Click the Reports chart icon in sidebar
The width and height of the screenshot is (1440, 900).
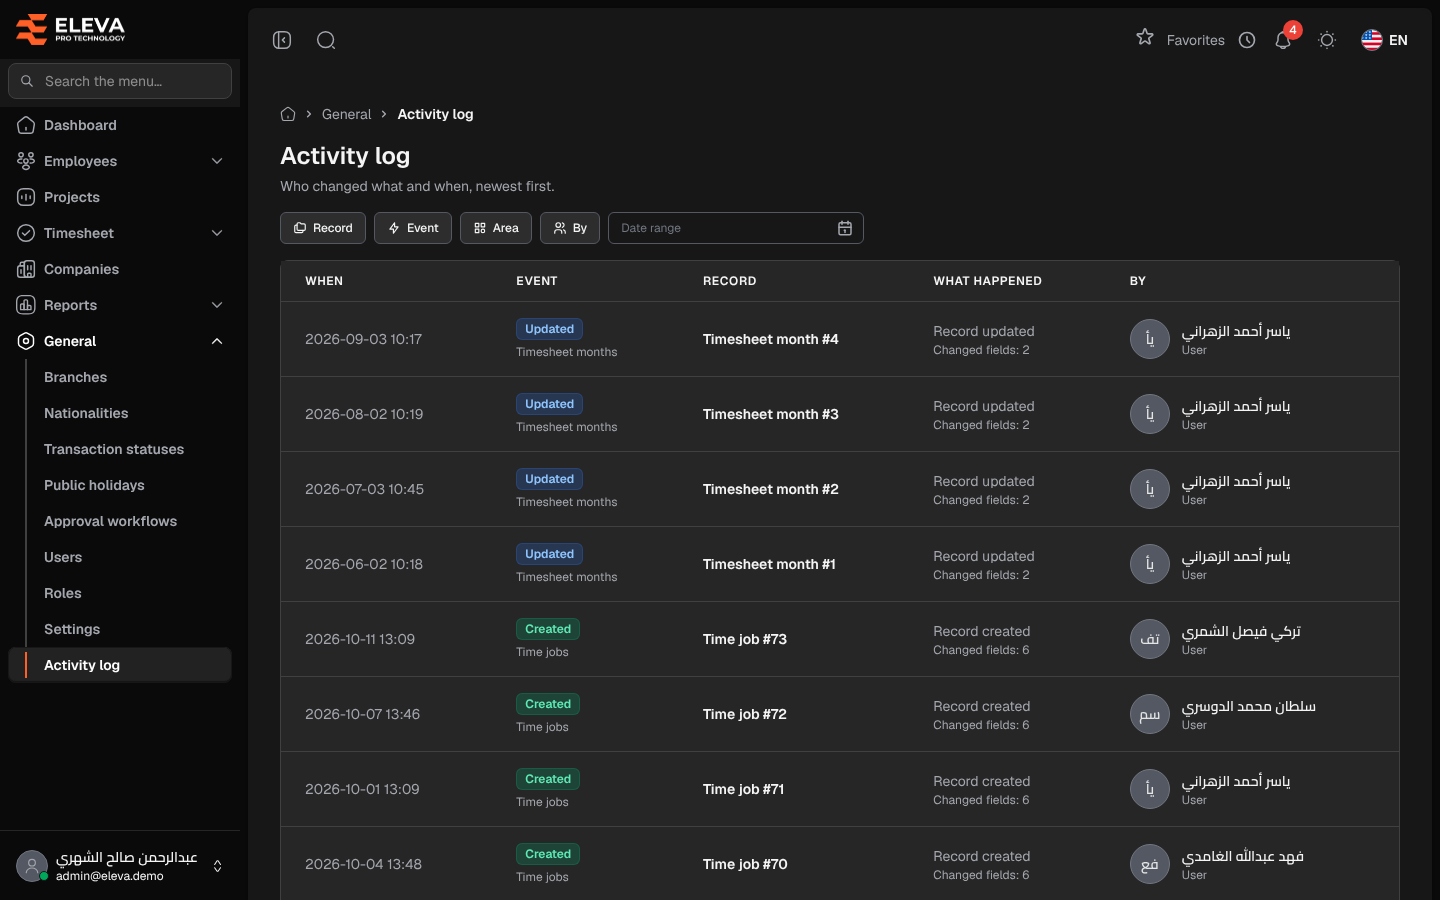[x=26, y=305]
